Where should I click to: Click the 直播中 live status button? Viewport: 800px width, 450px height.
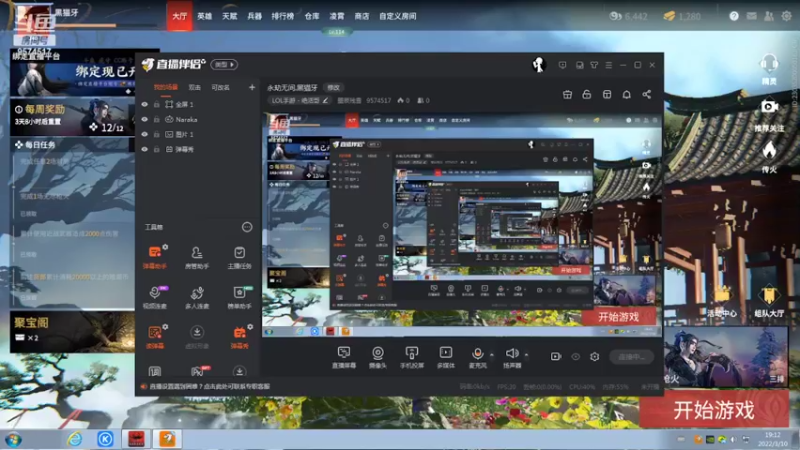pos(632,357)
